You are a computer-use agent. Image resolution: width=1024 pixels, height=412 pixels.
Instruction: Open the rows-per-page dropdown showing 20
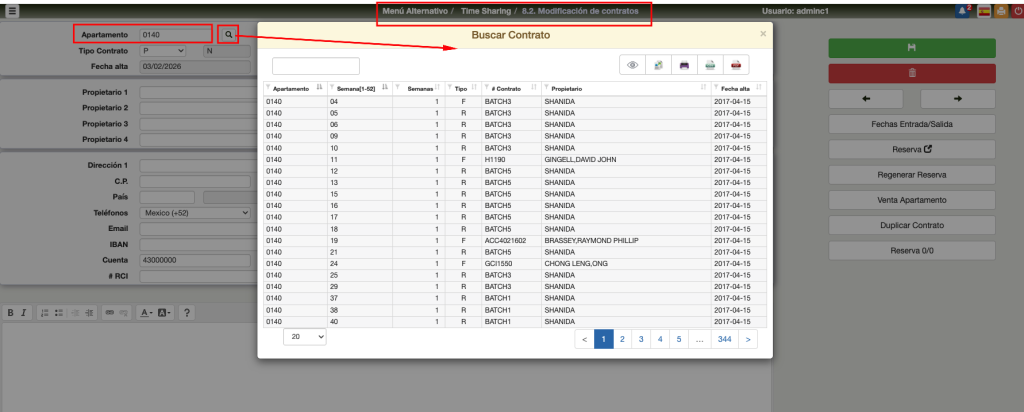point(305,338)
